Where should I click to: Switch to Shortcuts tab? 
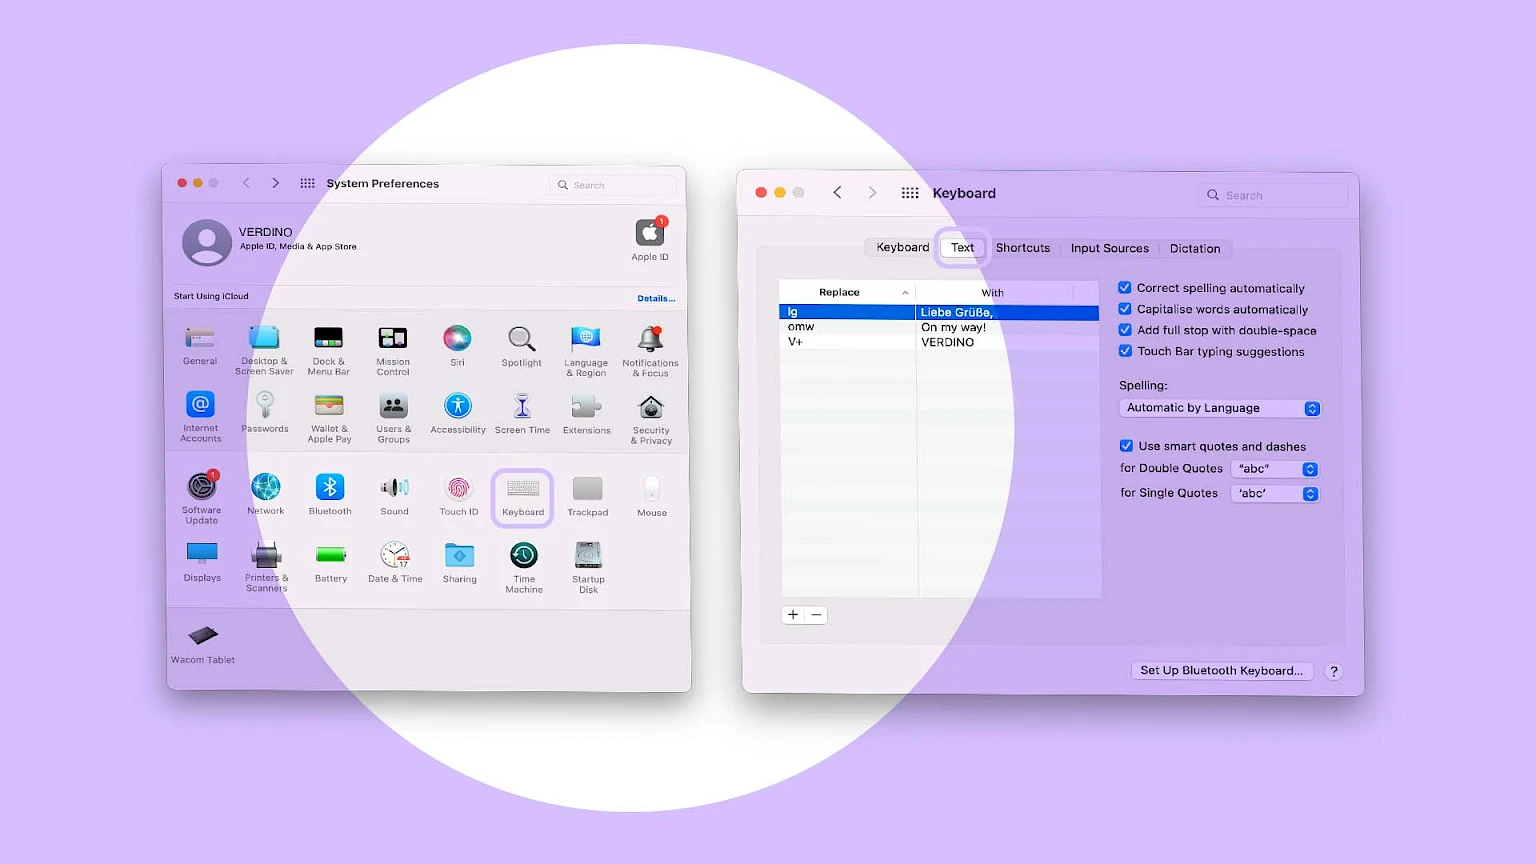pyautogui.click(x=1023, y=247)
